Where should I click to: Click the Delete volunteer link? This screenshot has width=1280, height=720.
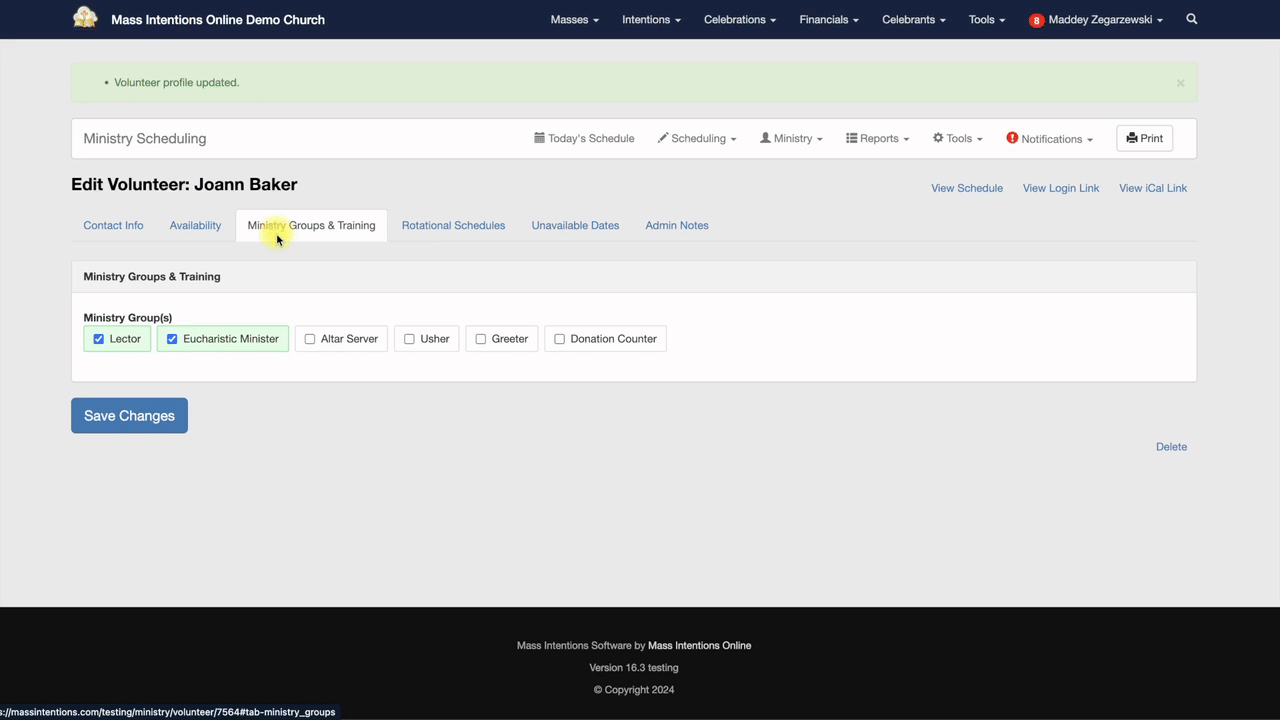[1171, 447]
